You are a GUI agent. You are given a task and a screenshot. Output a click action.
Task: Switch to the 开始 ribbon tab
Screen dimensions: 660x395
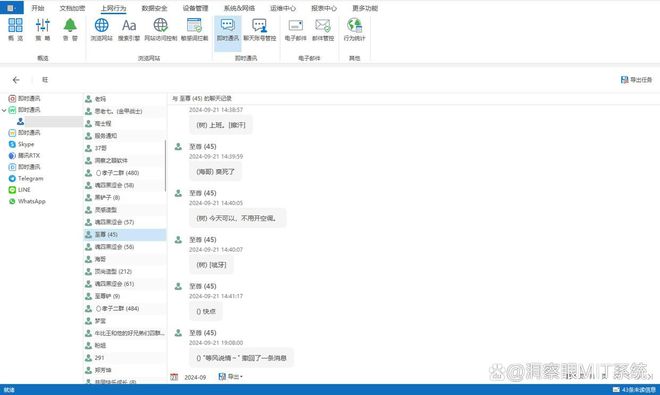click(x=38, y=8)
